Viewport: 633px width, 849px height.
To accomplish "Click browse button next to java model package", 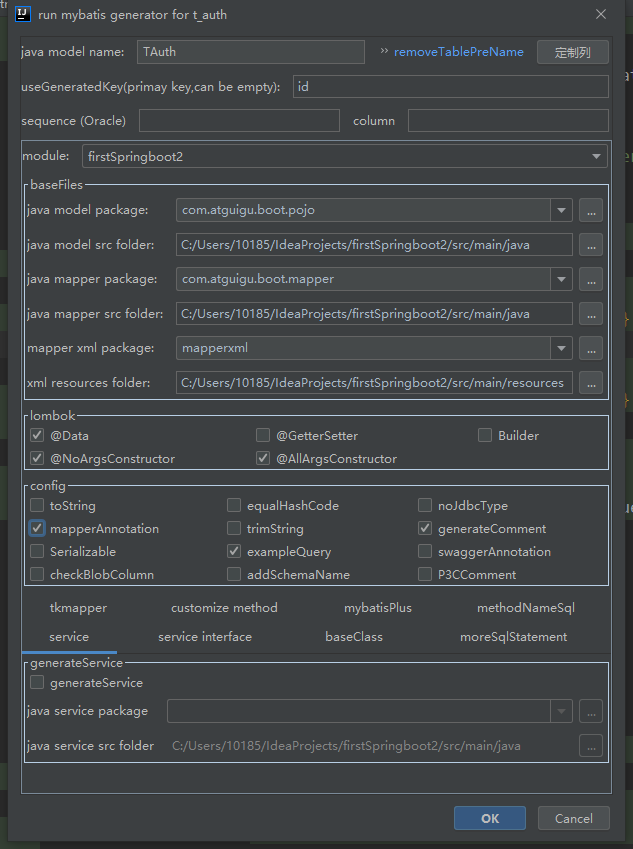I will click(591, 210).
